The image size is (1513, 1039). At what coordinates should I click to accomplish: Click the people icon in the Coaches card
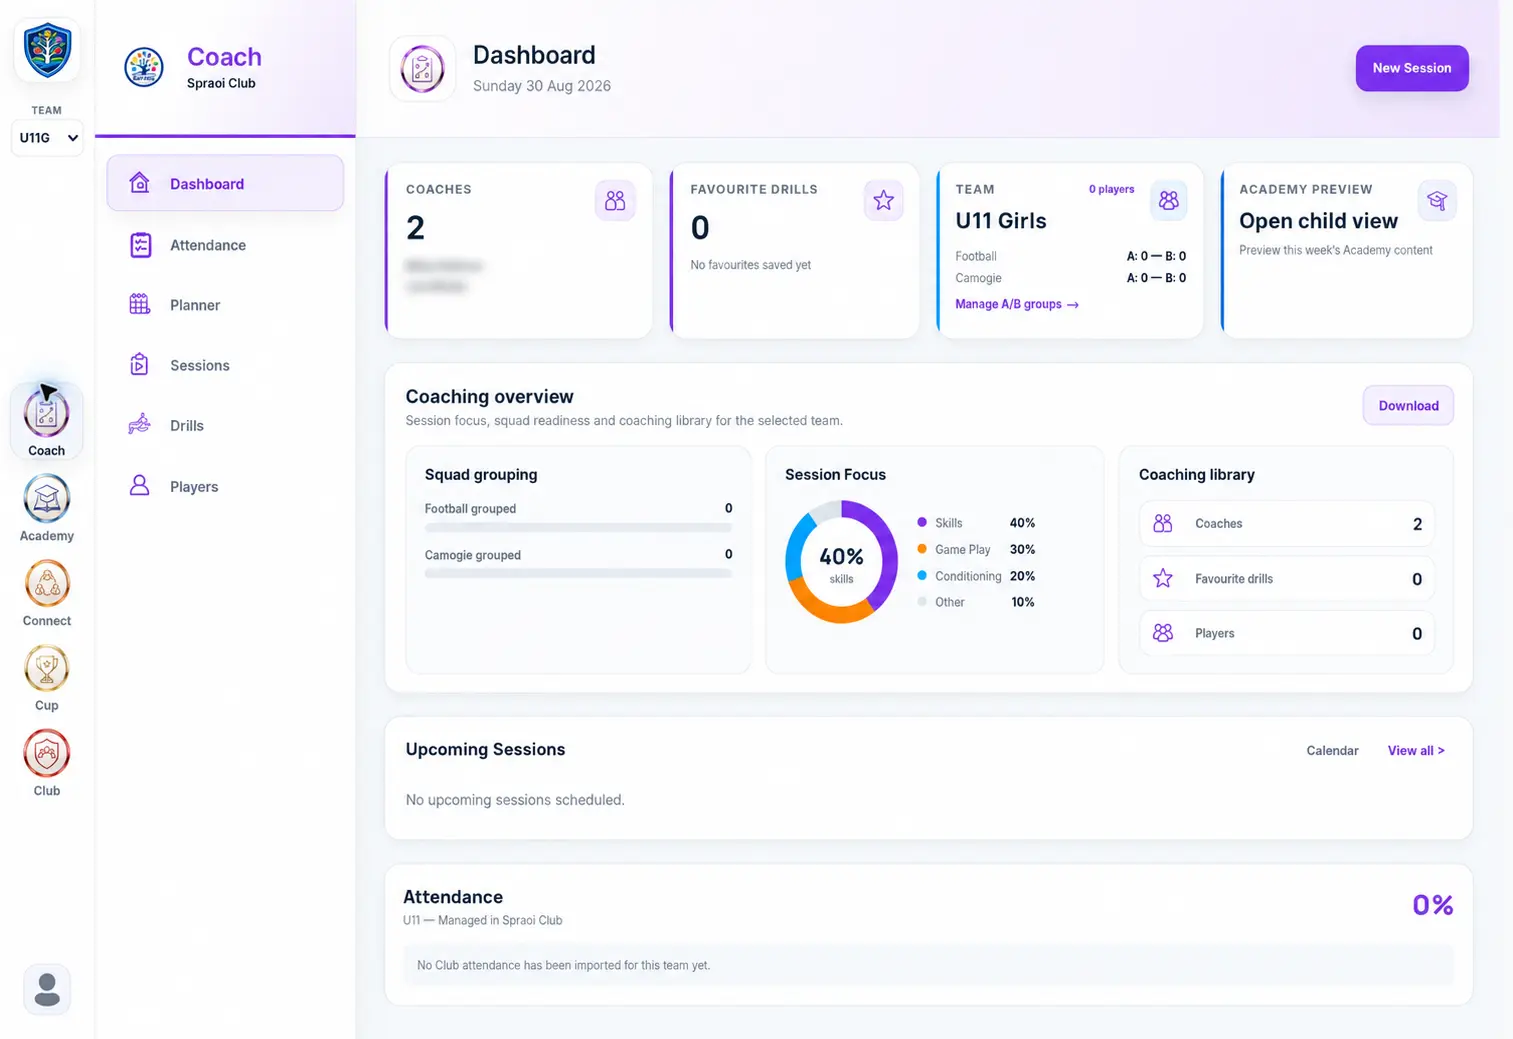tap(615, 201)
